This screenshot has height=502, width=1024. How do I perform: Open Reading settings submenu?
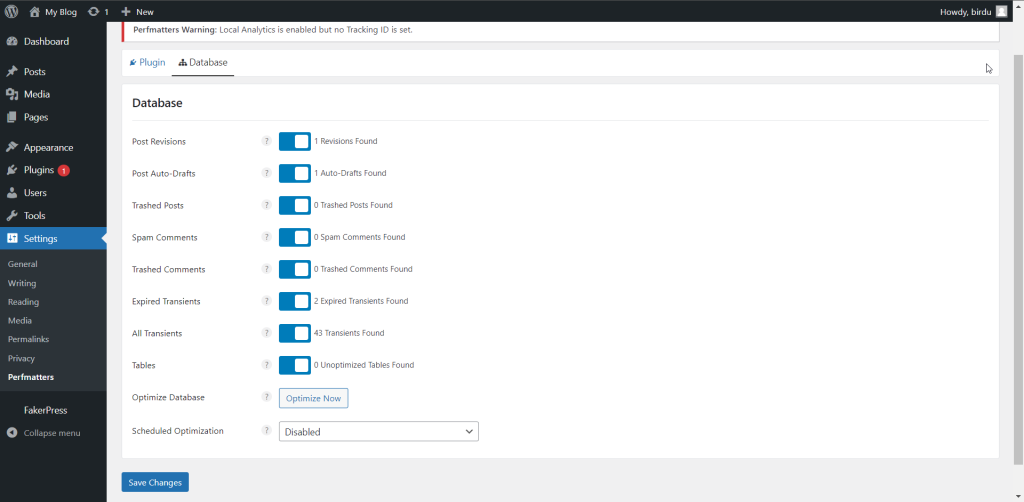pyautogui.click(x=24, y=302)
